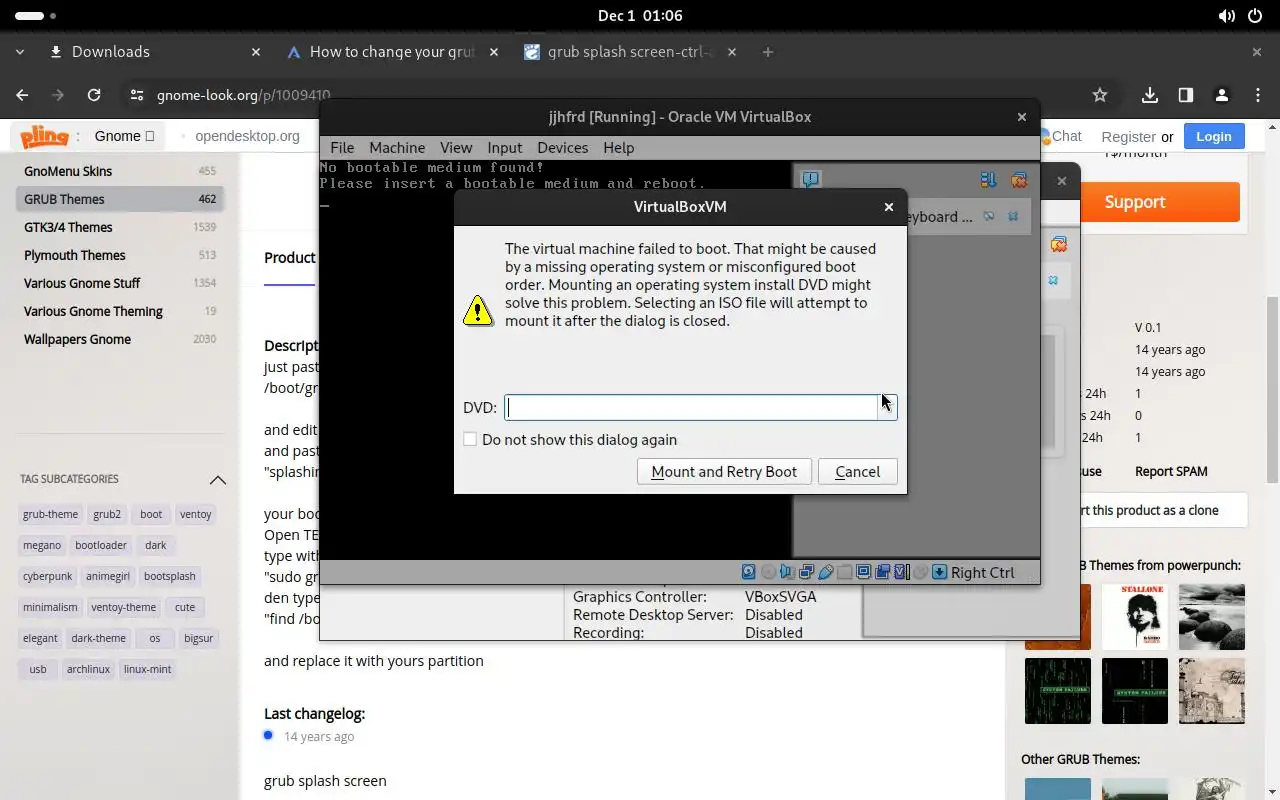
Task: Click the Report SPAM link
Action: (1171, 471)
